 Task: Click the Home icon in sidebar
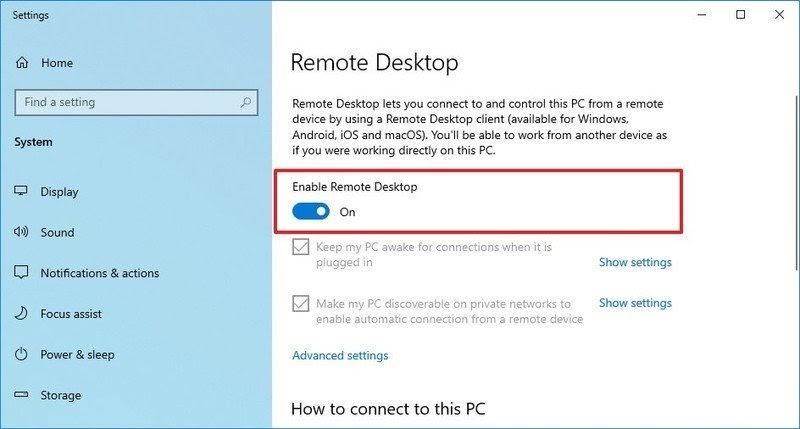coord(22,63)
